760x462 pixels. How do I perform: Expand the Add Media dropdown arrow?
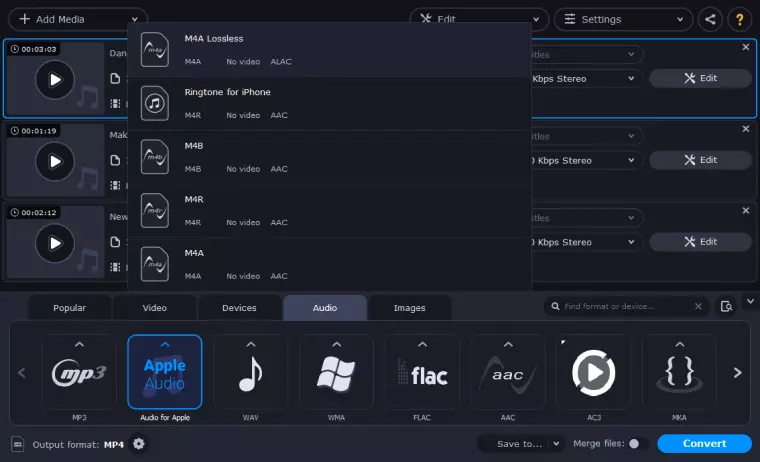pos(135,19)
